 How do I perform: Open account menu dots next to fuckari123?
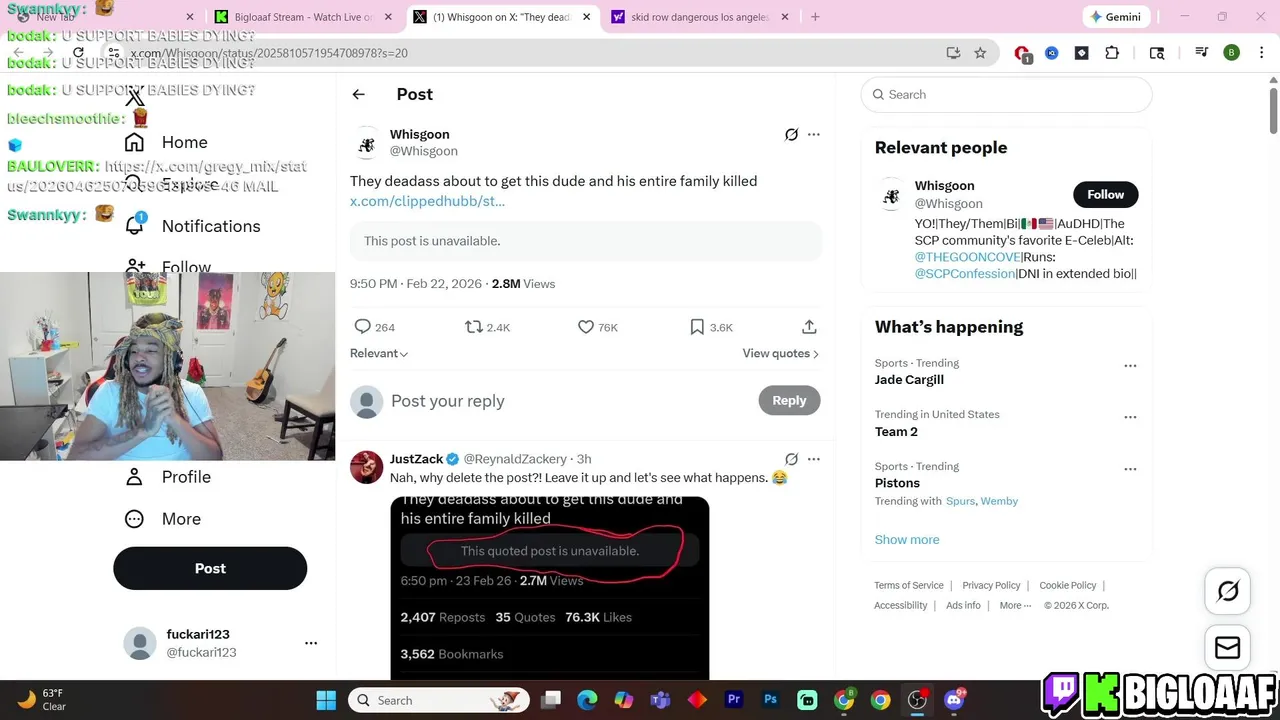(x=311, y=643)
